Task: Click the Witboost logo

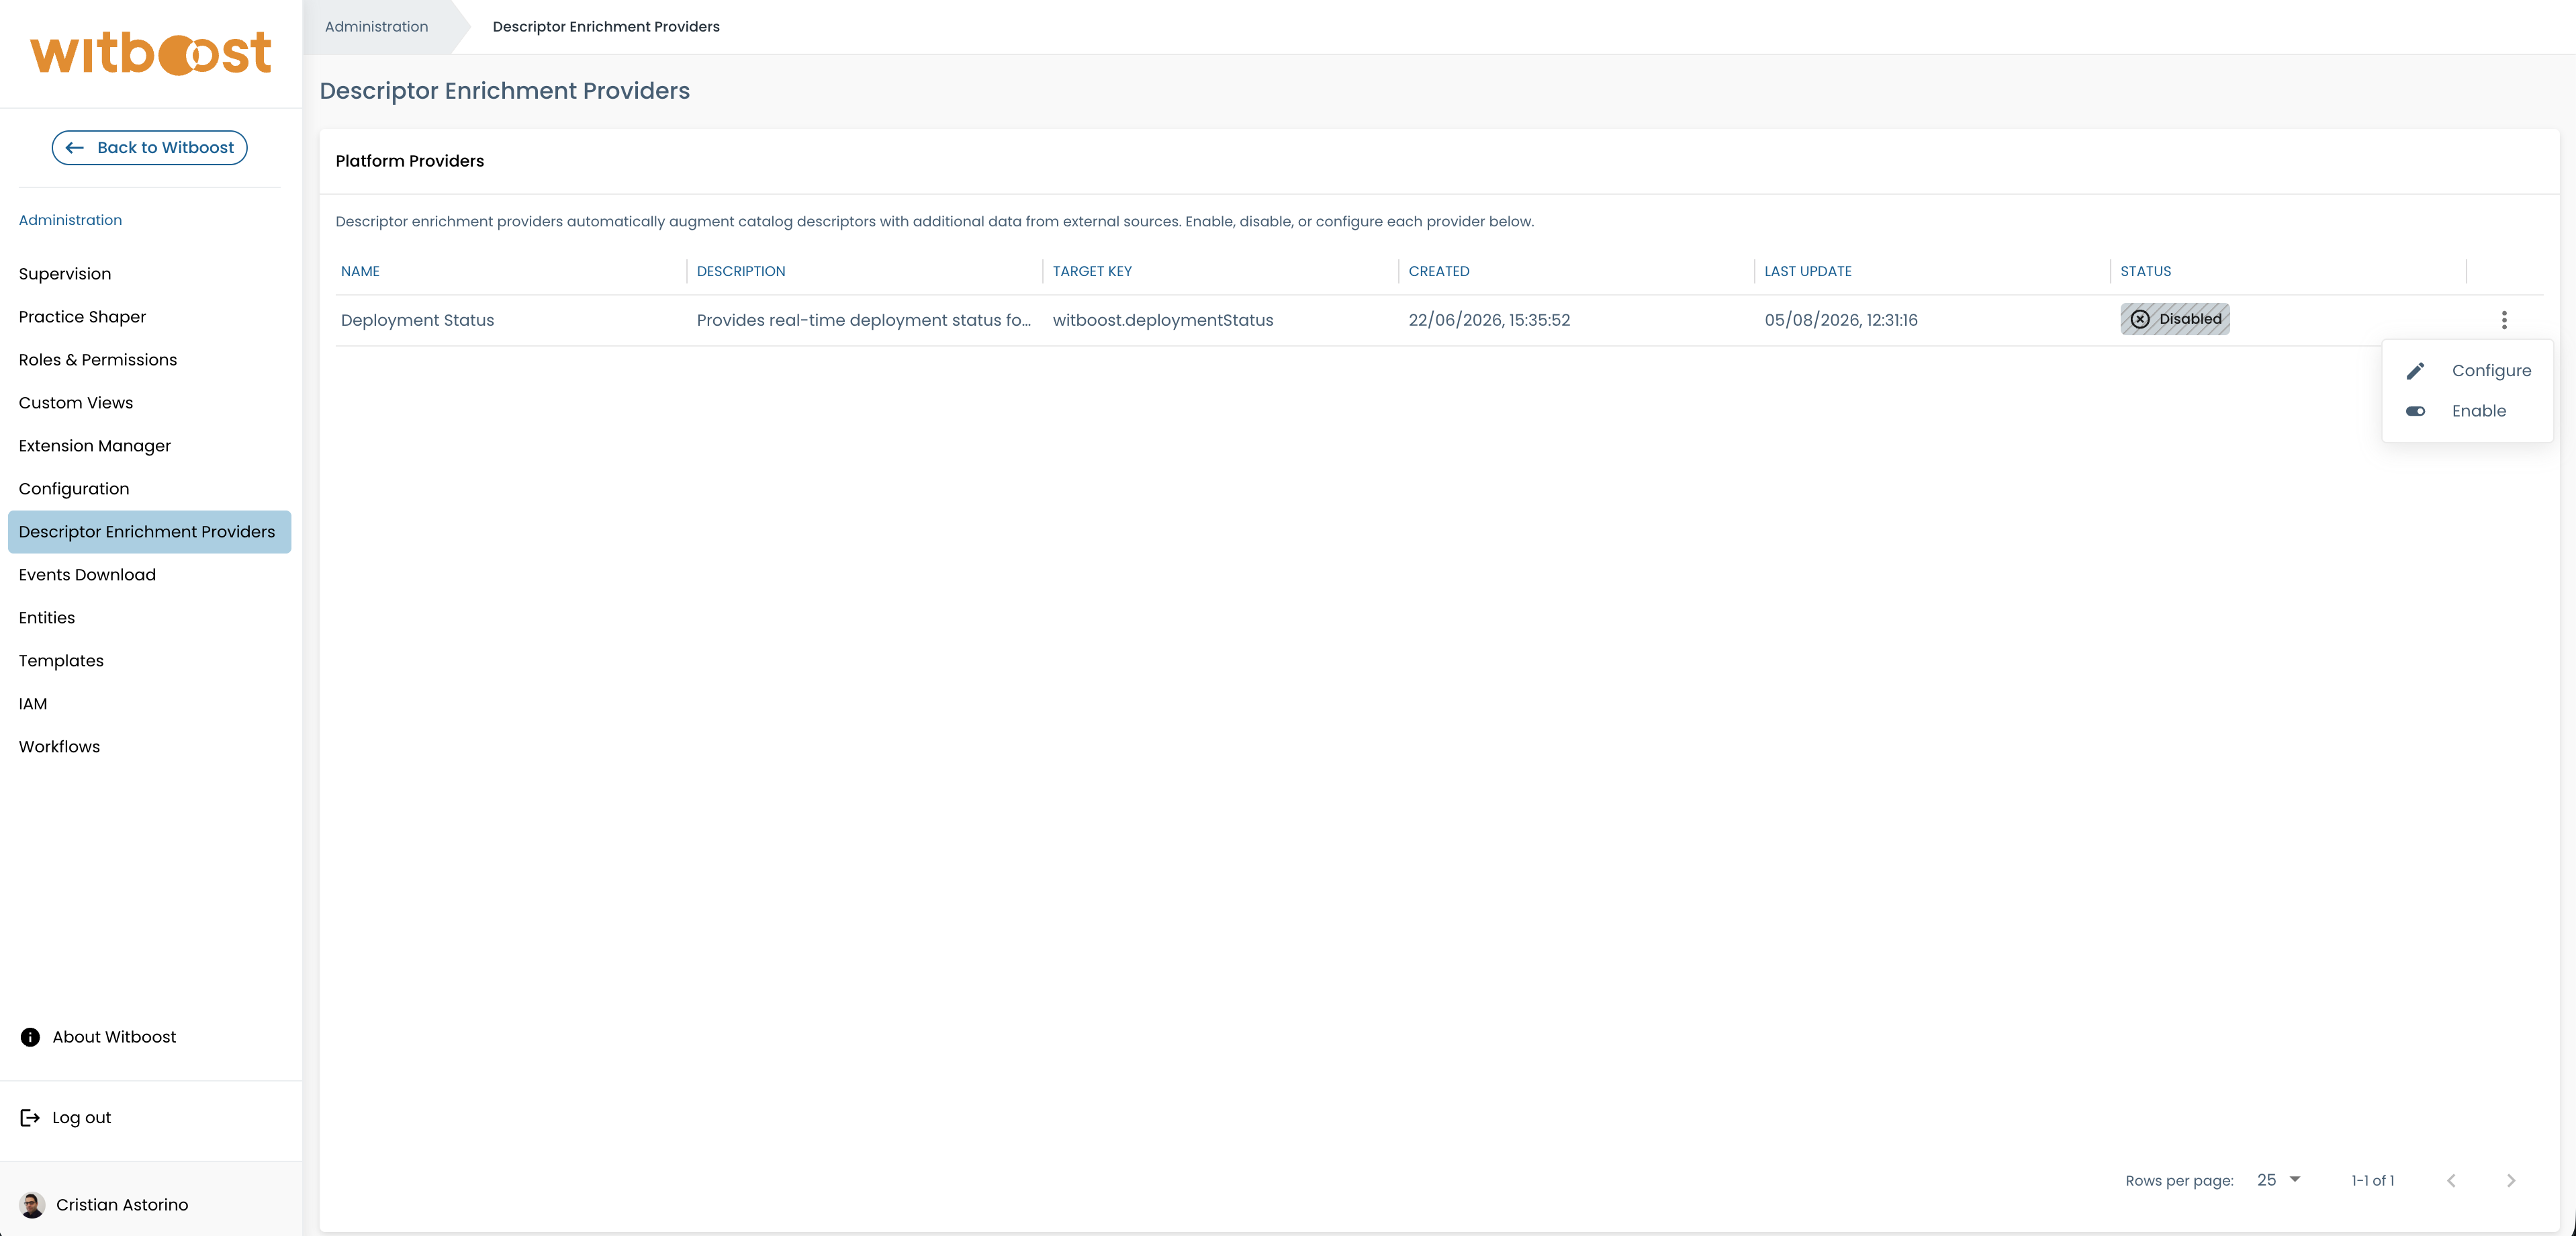Action: click(150, 54)
